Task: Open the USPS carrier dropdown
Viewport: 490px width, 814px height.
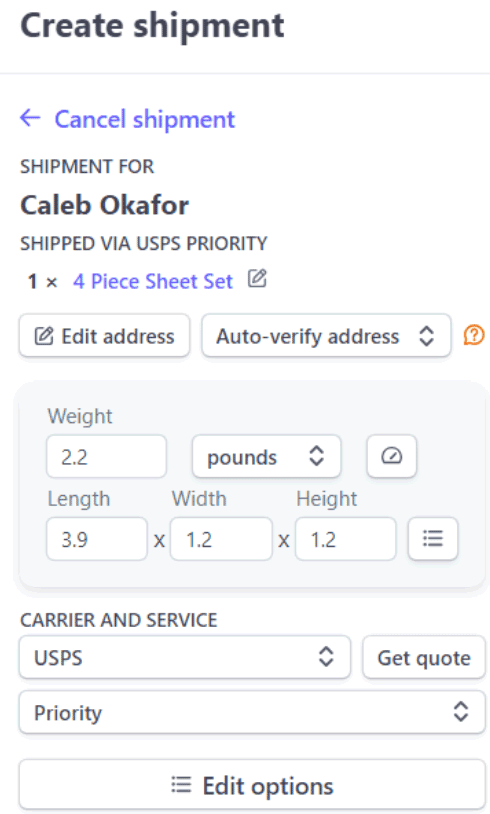Action: click(185, 657)
